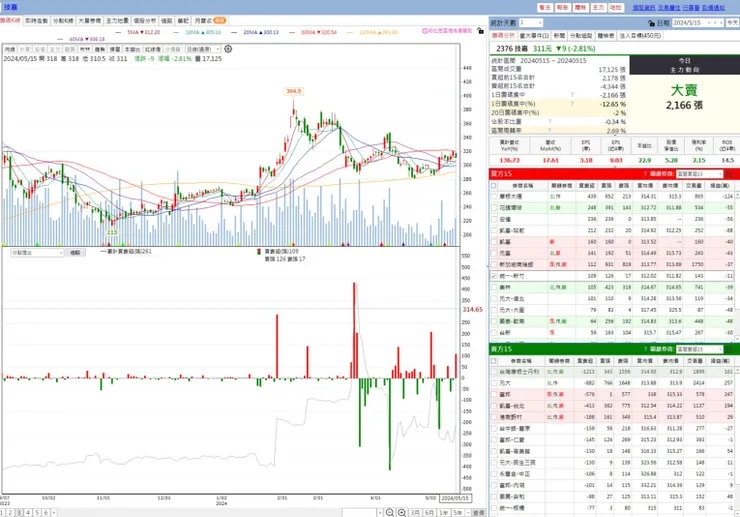Open the 日線(還原) period dropdown
This screenshot has width=740, height=517.
(203, 49)
